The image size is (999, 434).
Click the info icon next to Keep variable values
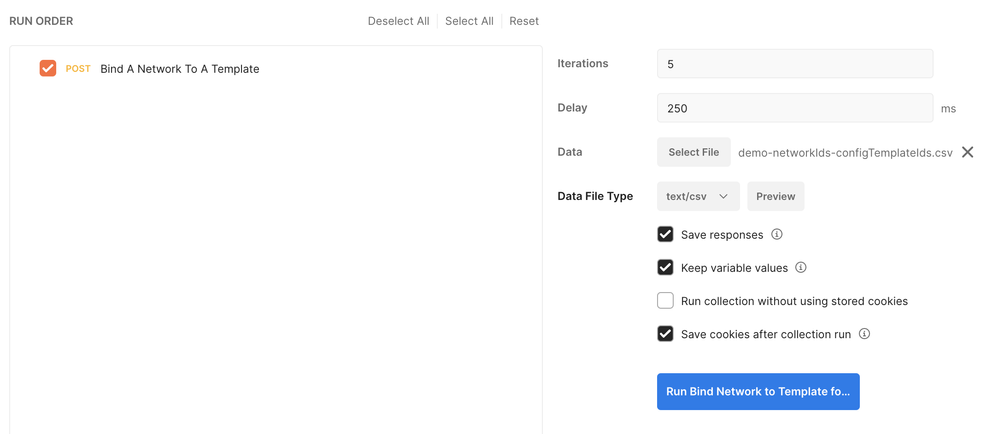(801, 268)
